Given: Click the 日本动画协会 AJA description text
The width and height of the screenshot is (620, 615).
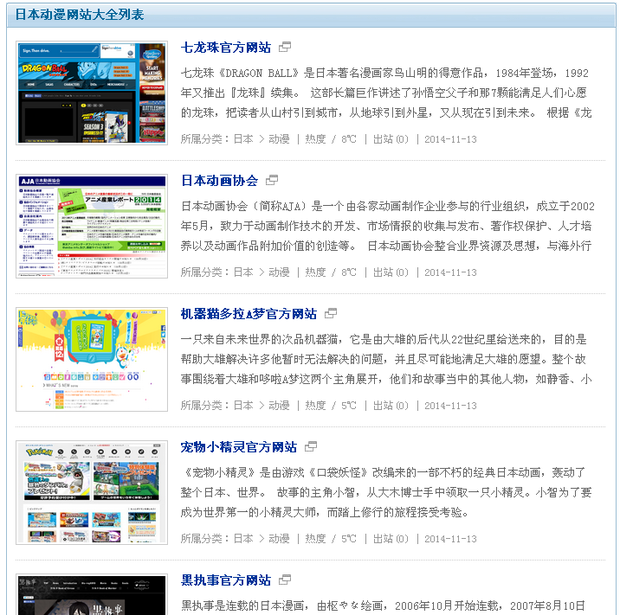Looking at the screenshot, I should (x=388, y=226).
